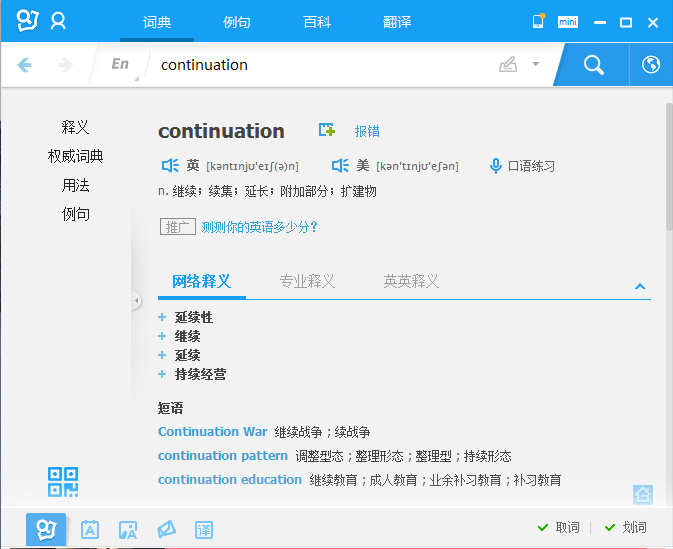Open the dictionary home icon in the bottom bar
This screenshot has width=673, height=549.
click(x=46, y=529)
